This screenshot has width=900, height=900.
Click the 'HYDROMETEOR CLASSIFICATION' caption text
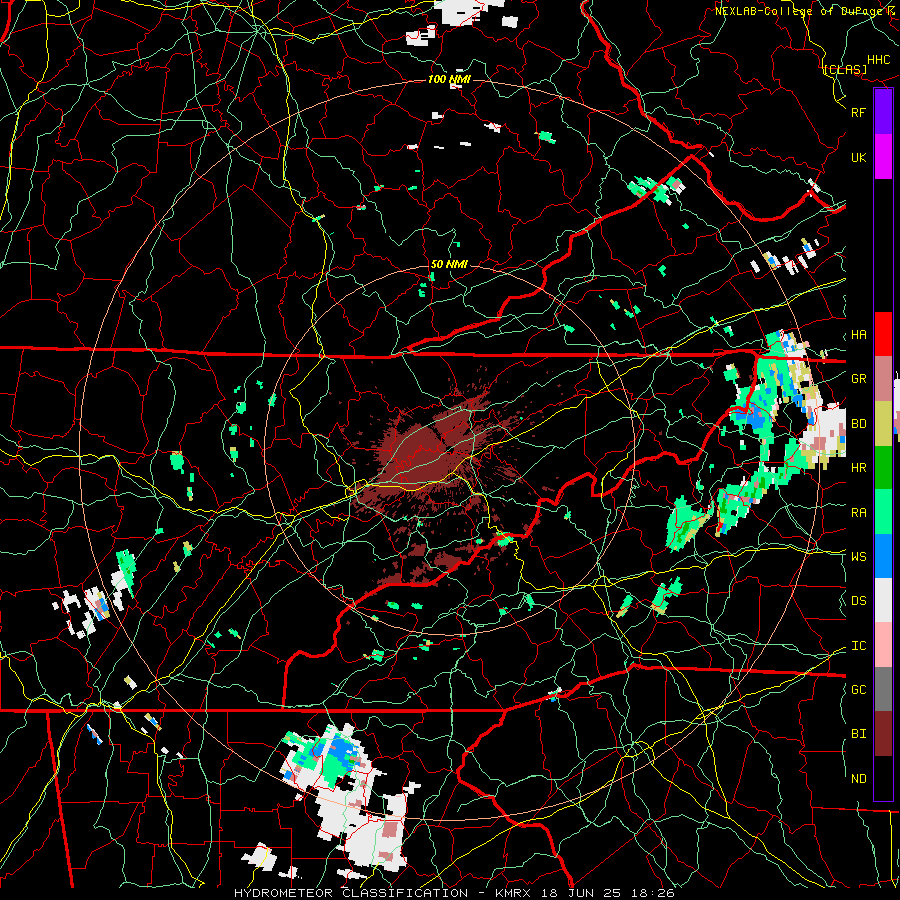point(351,893)
